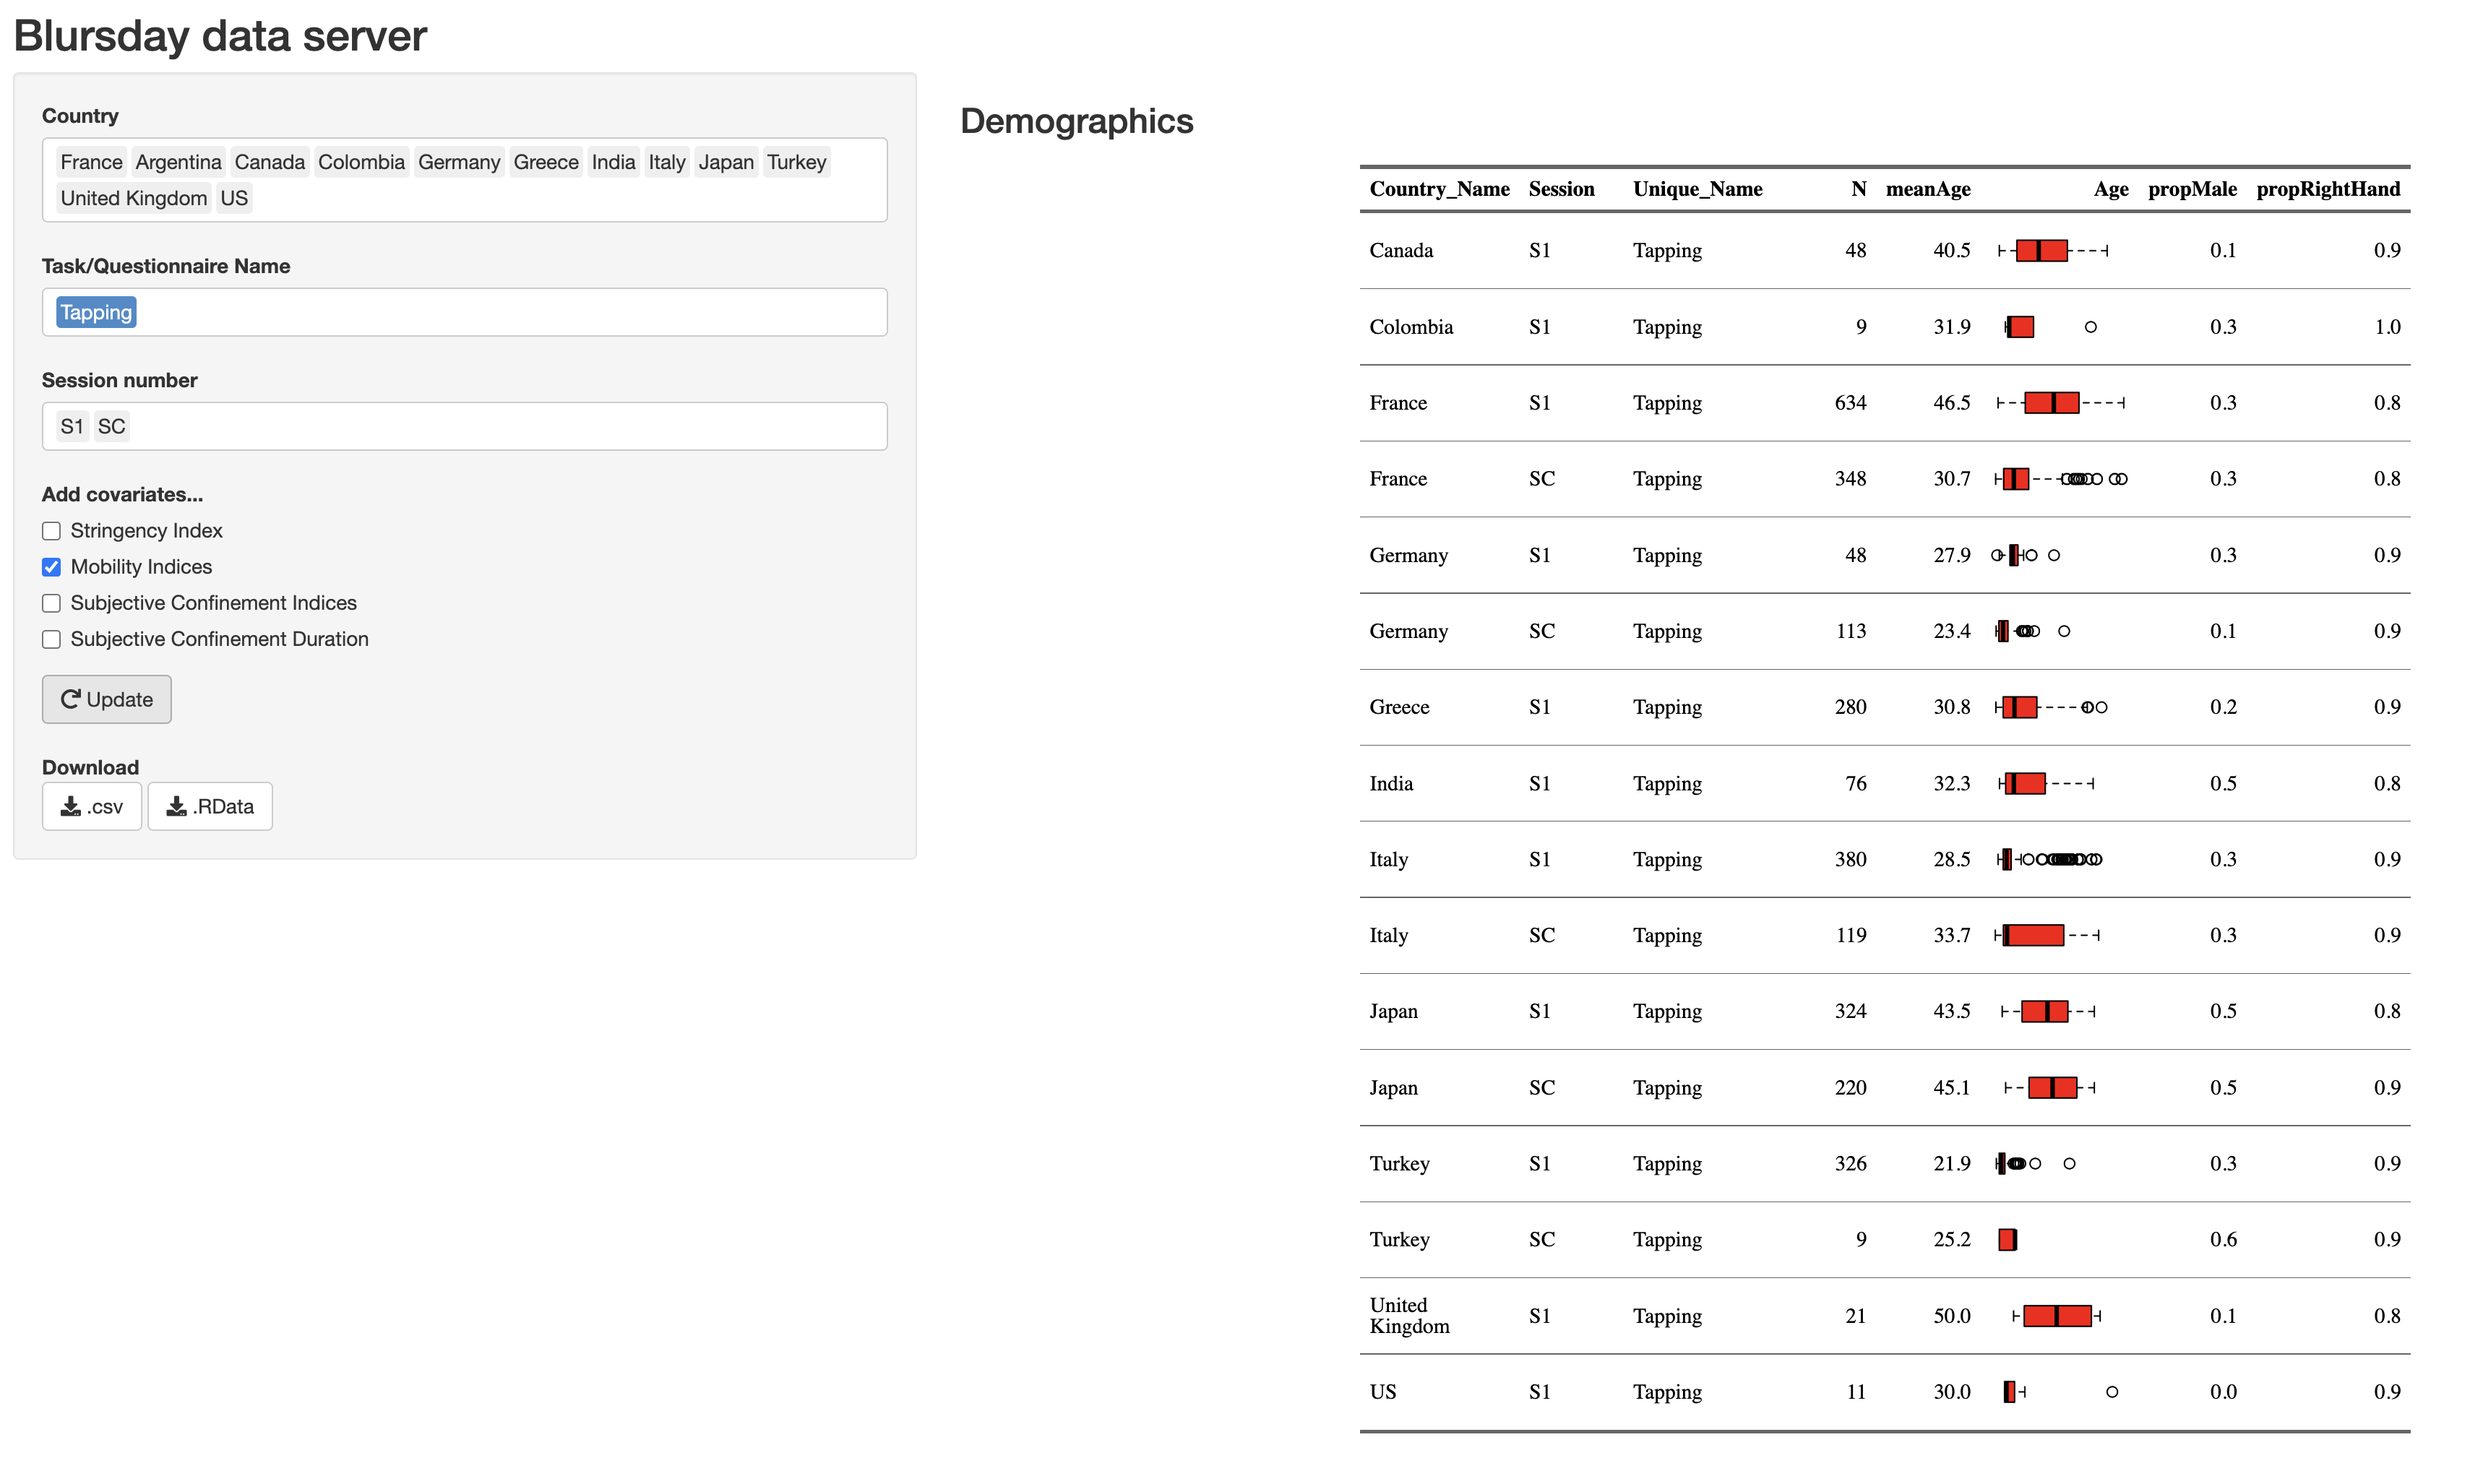The height and width of the screenshot is (1484, 2470).
Task: Select France in the Country list
Action: point(90,161)
